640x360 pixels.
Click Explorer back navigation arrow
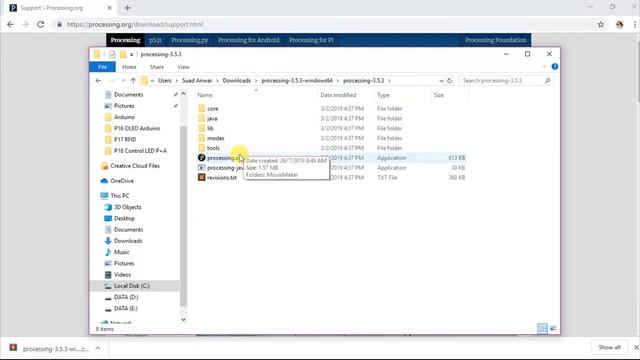tap(98, 81)
